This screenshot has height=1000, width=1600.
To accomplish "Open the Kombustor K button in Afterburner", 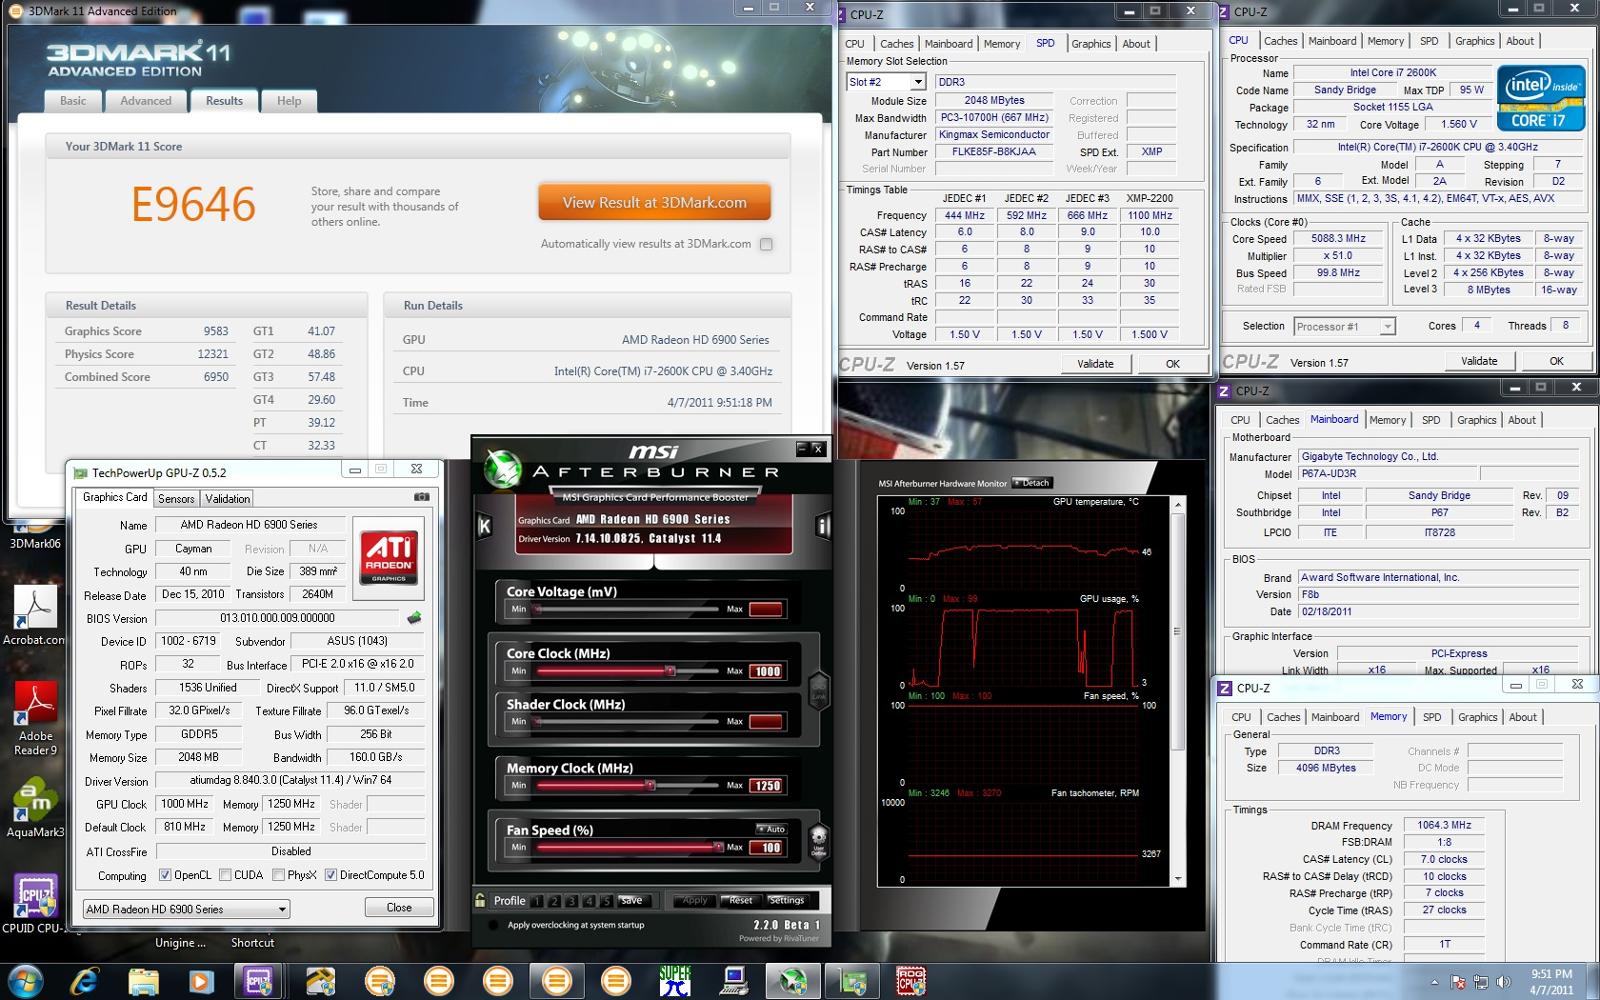I will (485, 525).
